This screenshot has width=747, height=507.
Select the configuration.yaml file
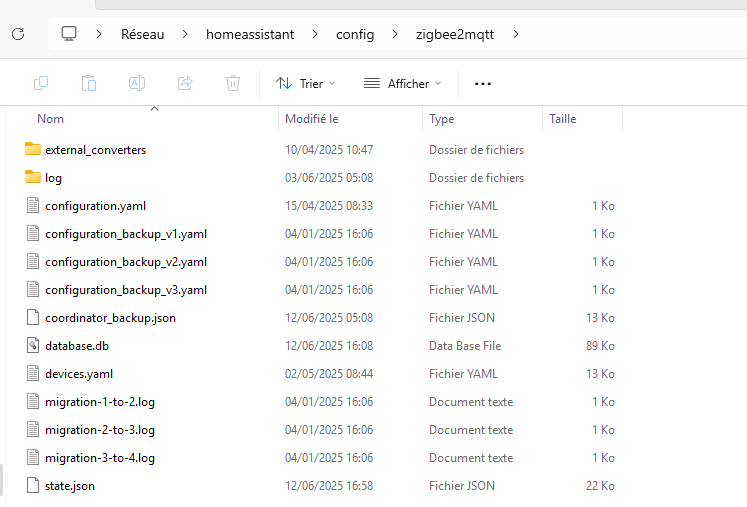(95, 206)
